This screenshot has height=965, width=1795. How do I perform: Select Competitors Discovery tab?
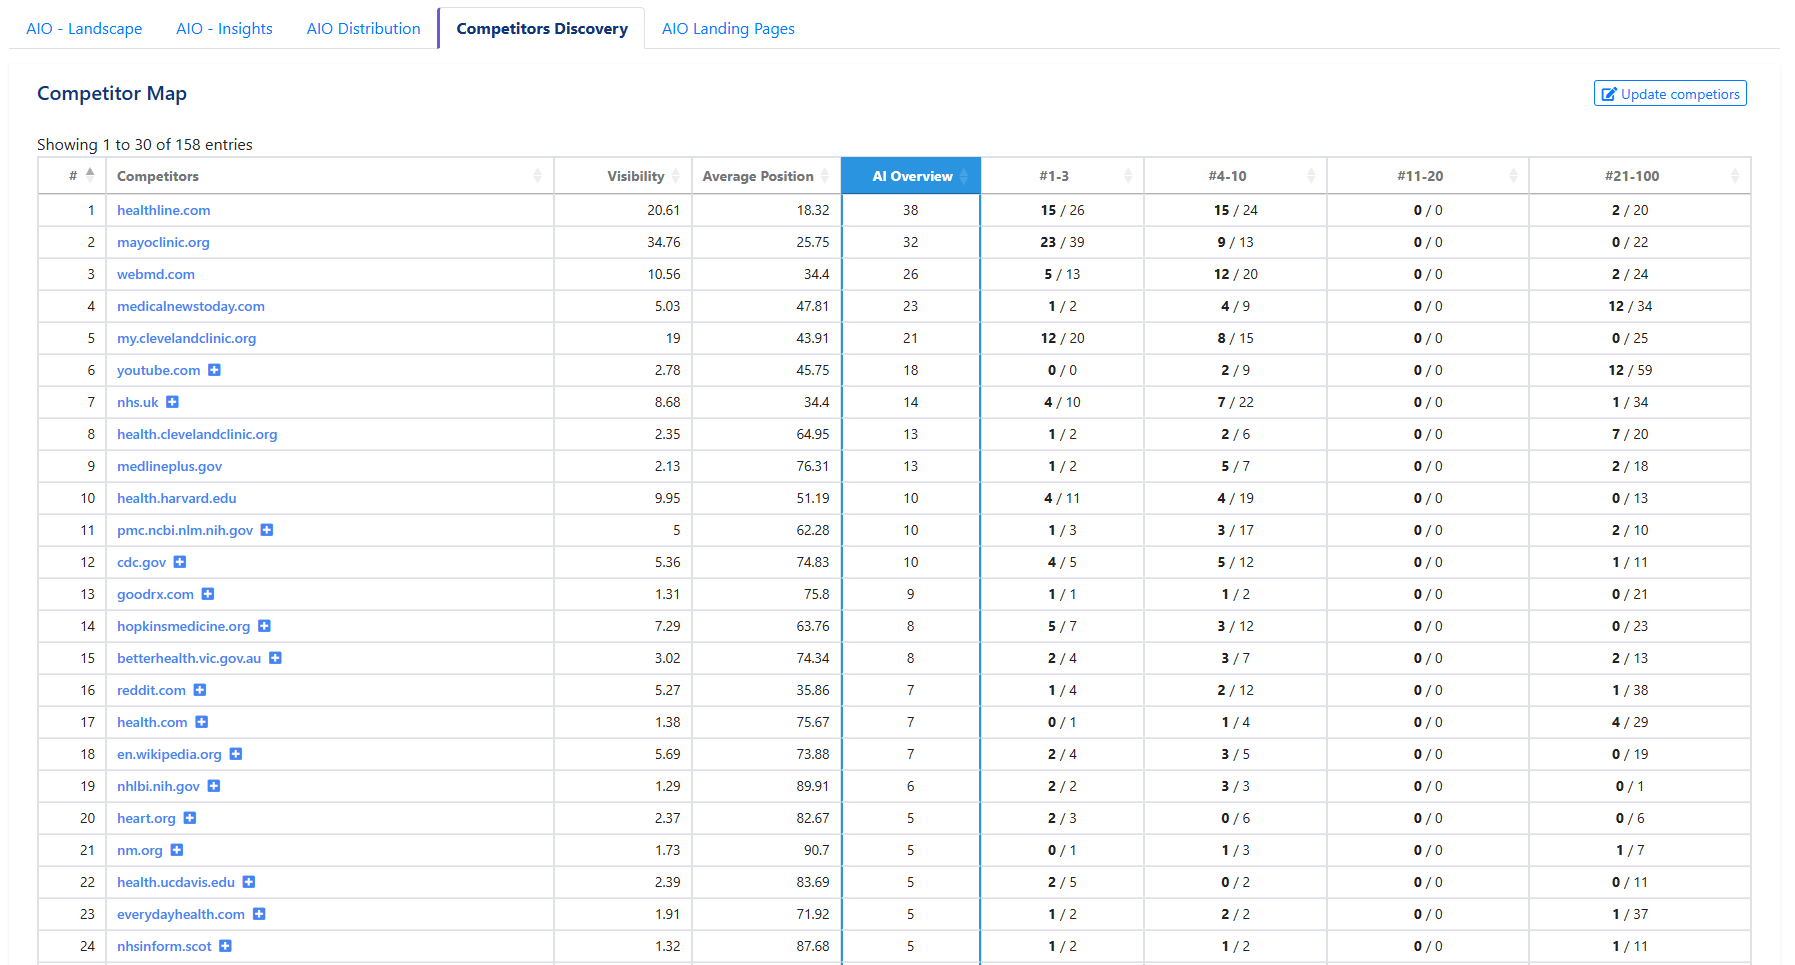(542, 29)
